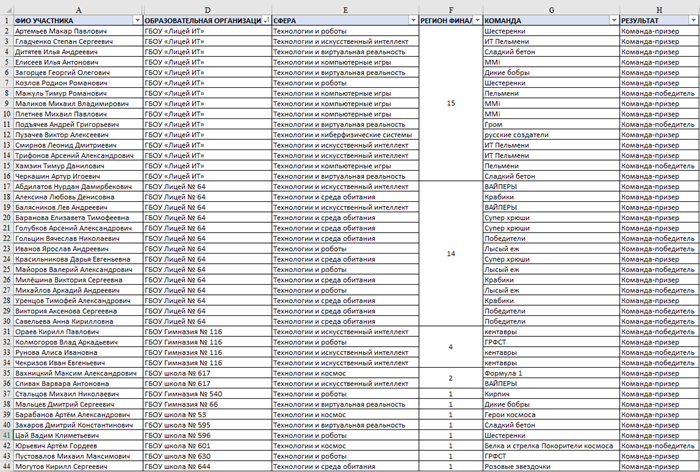Click merged region cell showing 15
Image resolution: width=700 pixels, height=472 pixels.
coord(450,103)
